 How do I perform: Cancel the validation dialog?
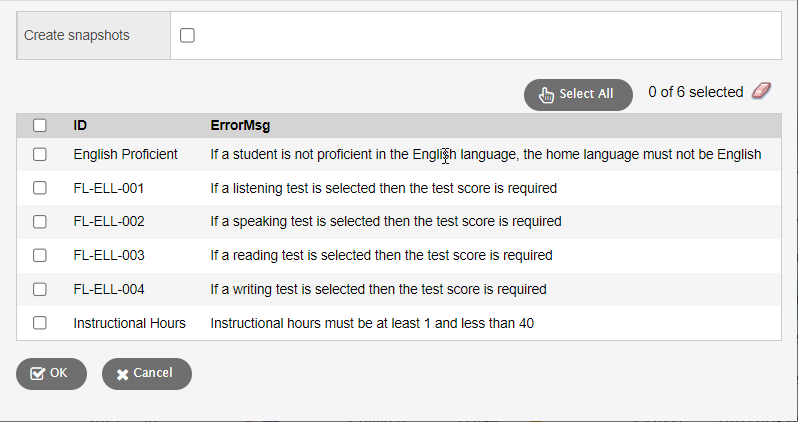[x=147, y=374]
